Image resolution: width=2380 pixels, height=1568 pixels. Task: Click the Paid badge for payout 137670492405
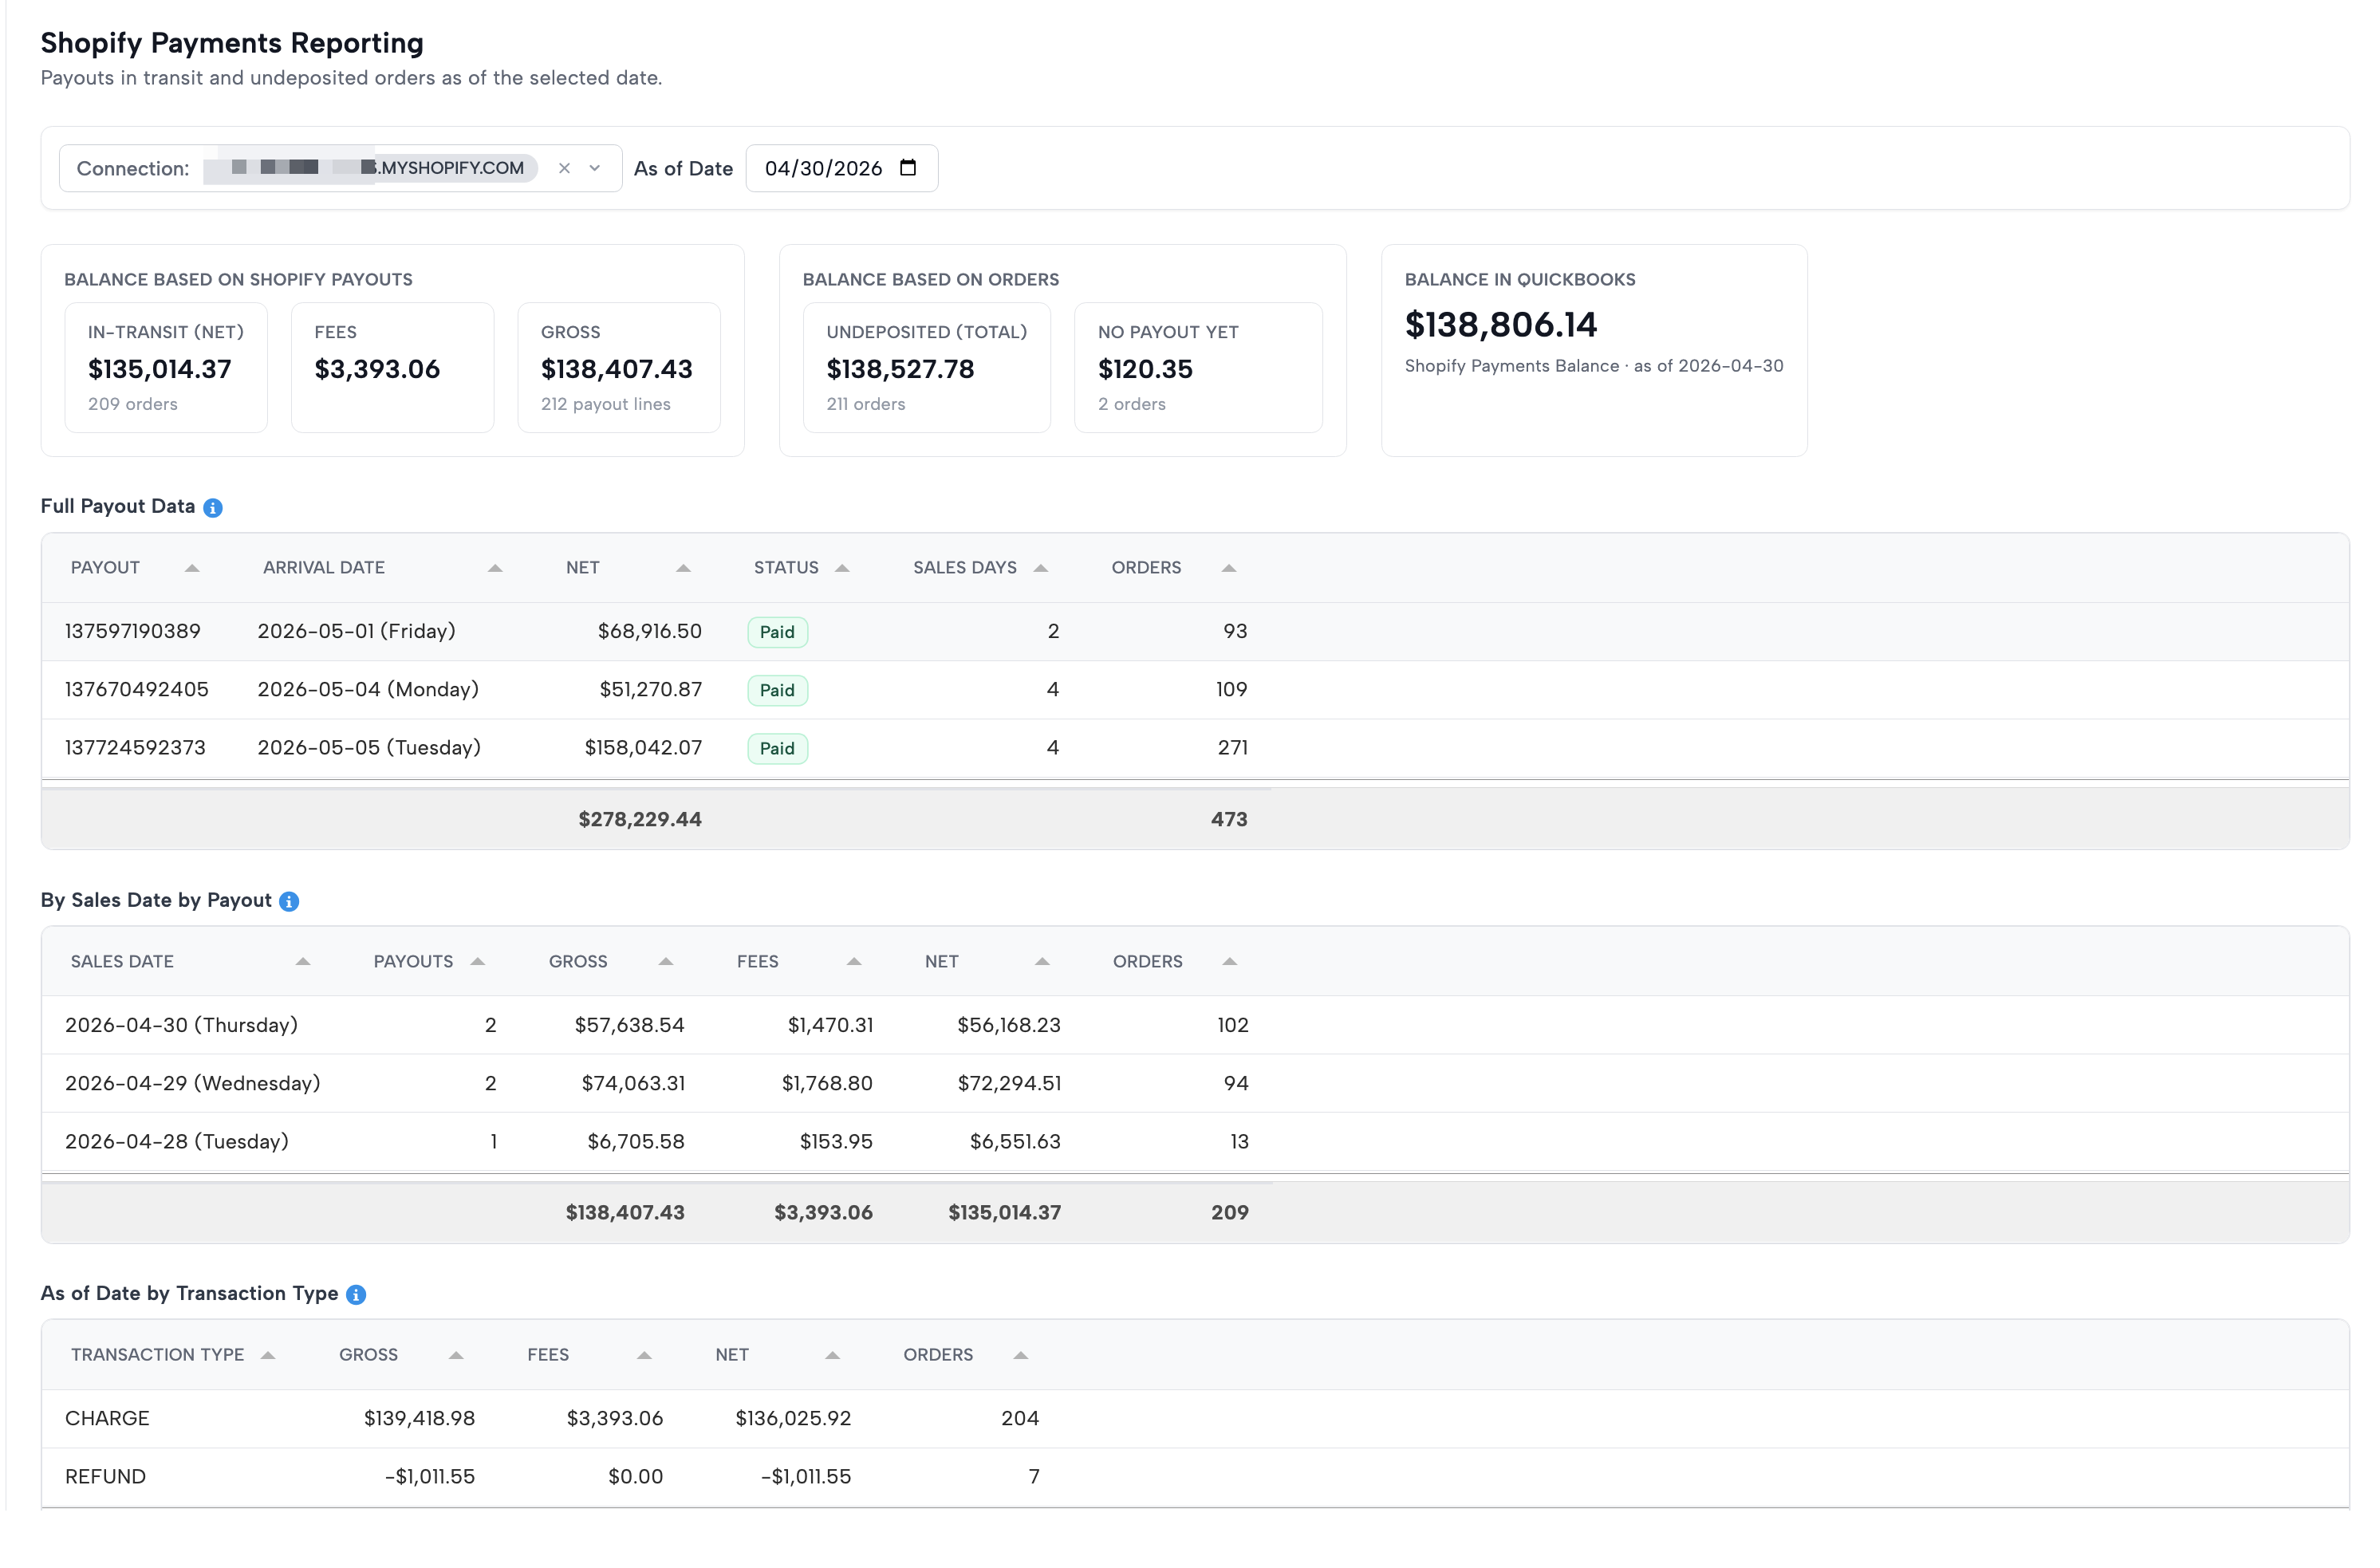click(777, 690)
